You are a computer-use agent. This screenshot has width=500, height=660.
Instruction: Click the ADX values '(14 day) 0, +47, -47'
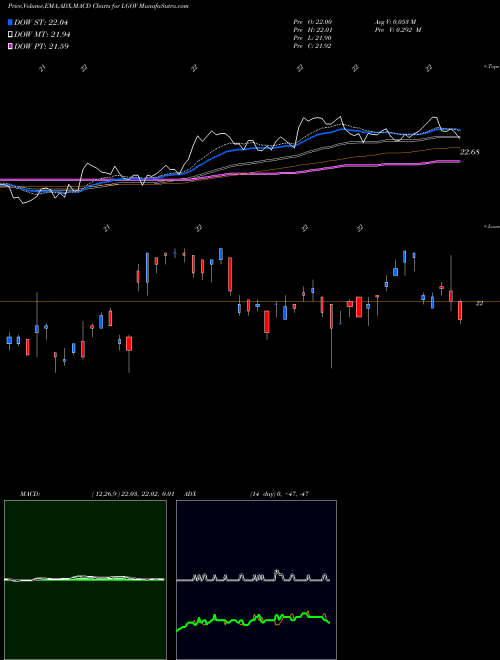tap(279, 494)
